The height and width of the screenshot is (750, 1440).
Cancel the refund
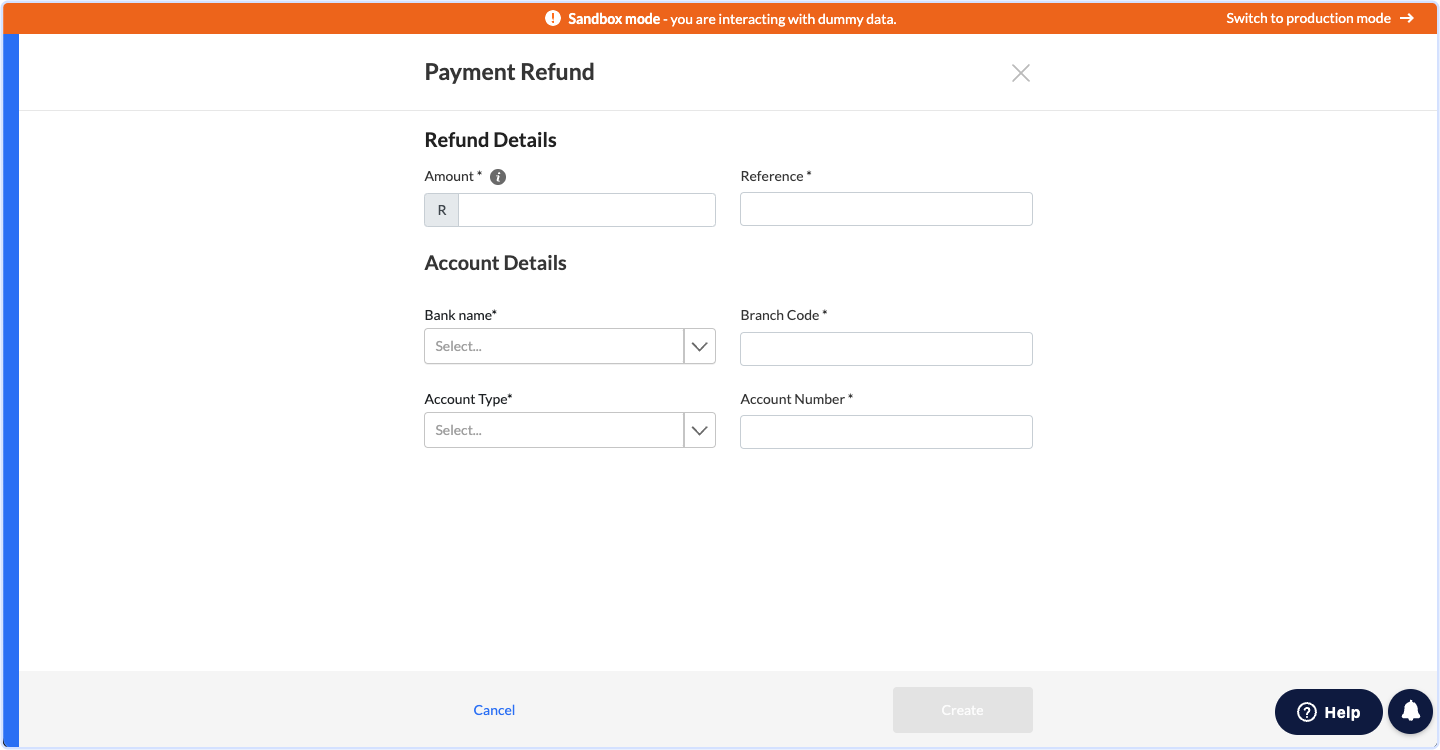[x=494, y=710]
